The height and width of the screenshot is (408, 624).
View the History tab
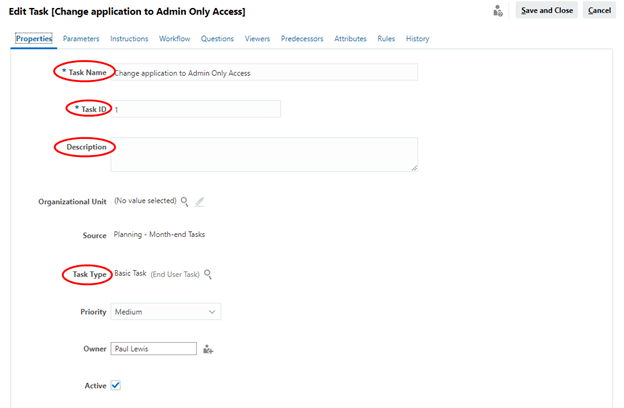click(x=418, y=39)
